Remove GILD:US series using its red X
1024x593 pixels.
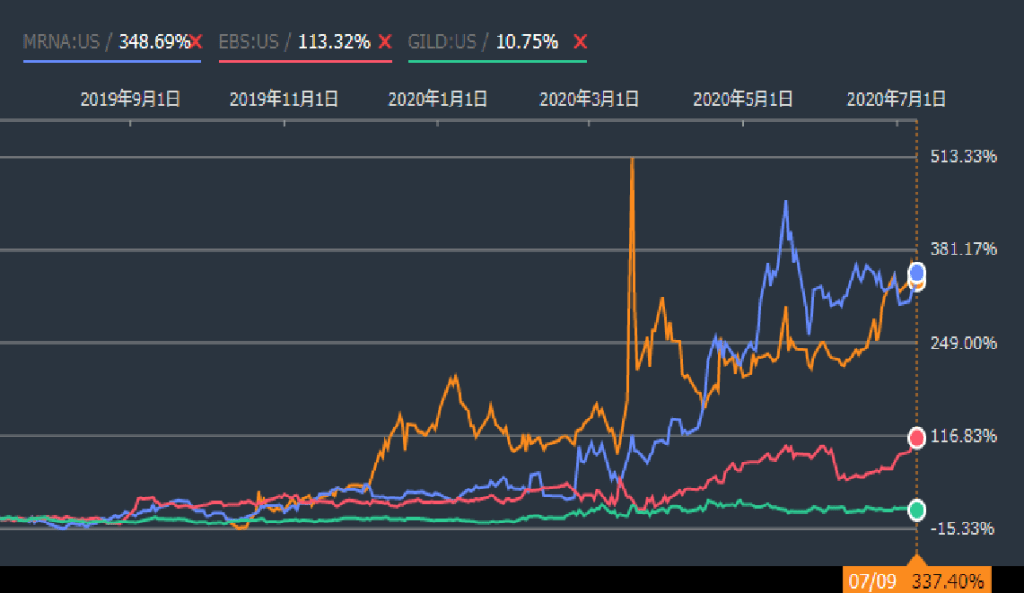point(580,42)
